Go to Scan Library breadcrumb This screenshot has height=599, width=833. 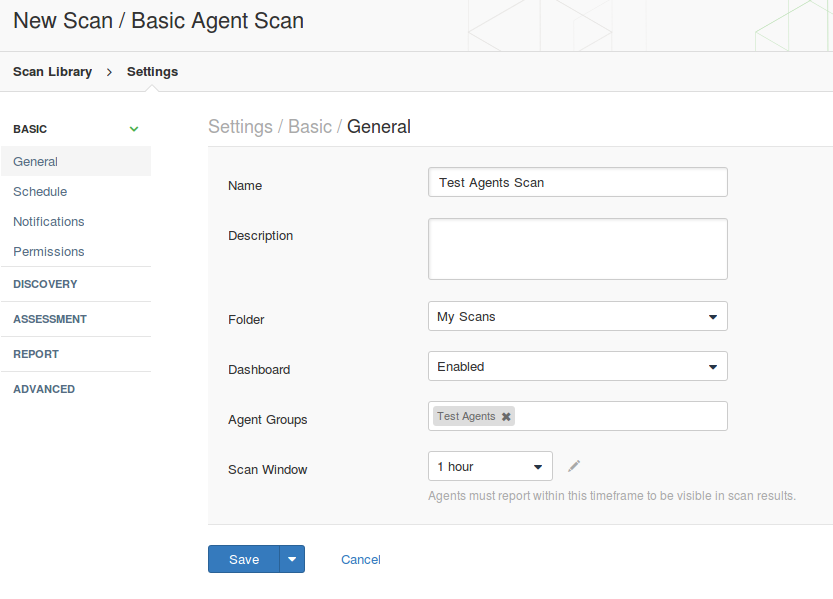(x=53, y=72)
